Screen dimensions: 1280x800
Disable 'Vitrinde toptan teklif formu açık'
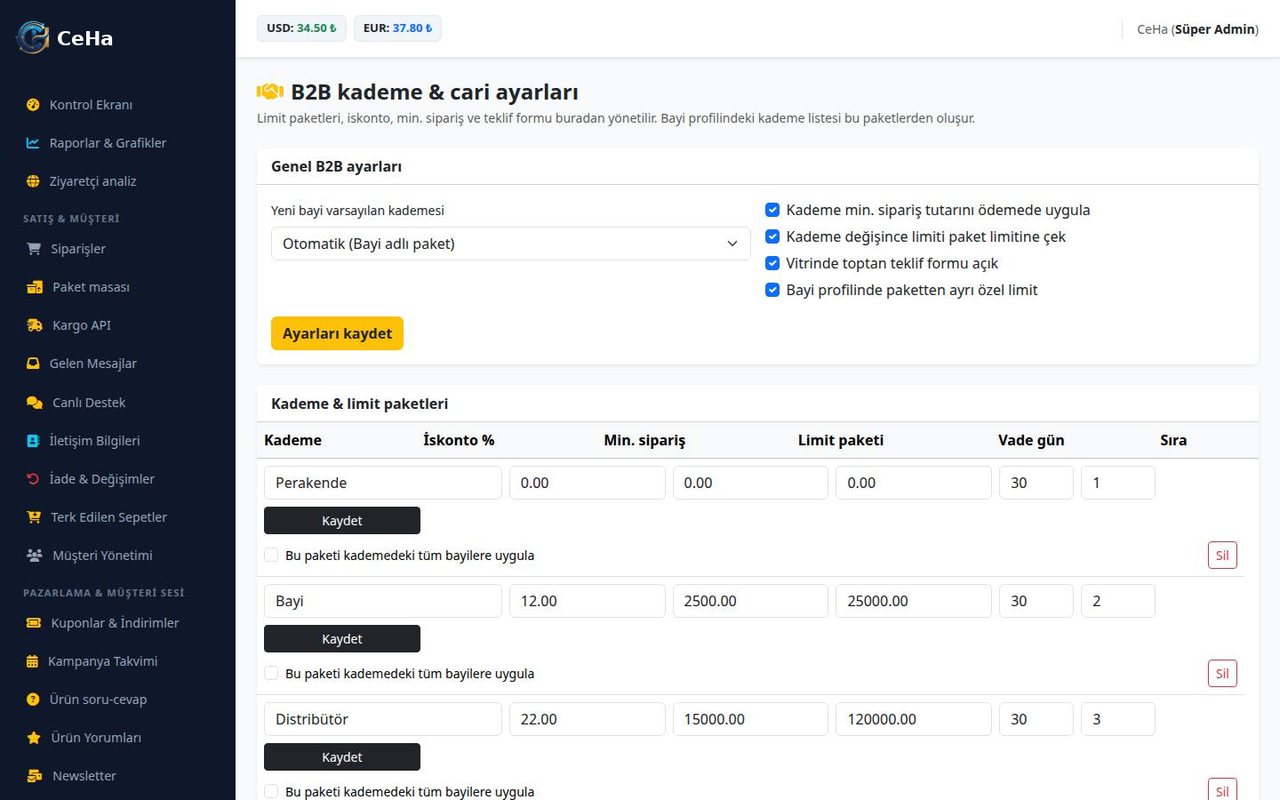(x=772, y=263)
